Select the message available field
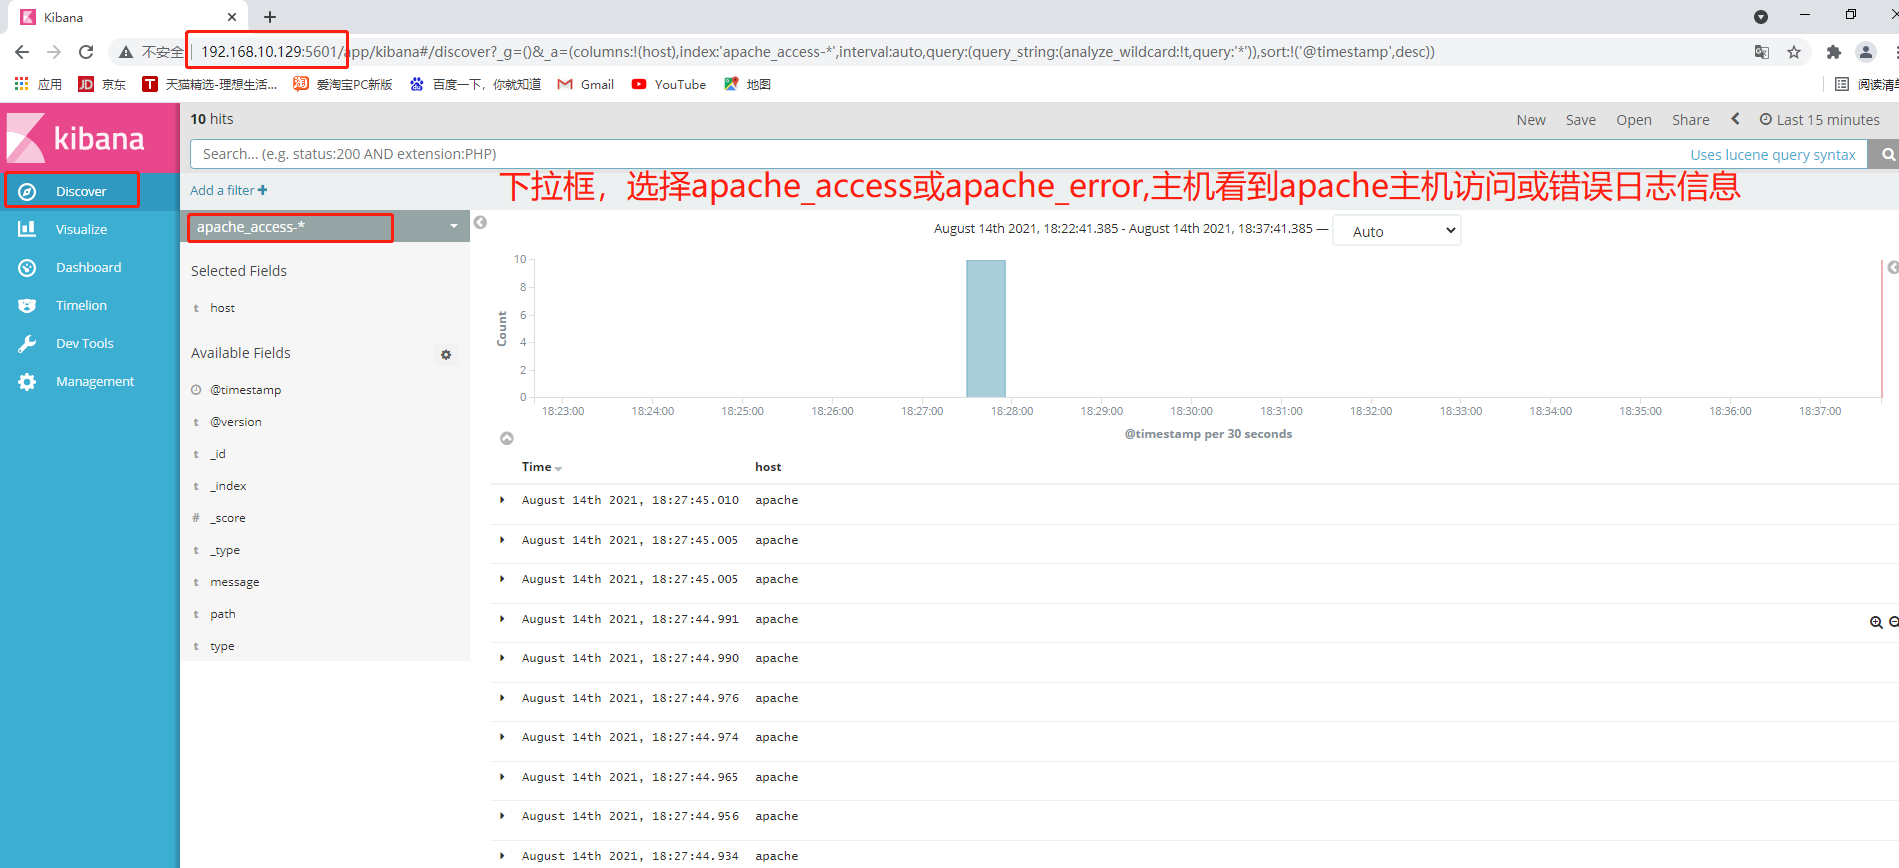This screenshot has height=868, width=1899. pyautogui.click(x=234, y=582)
